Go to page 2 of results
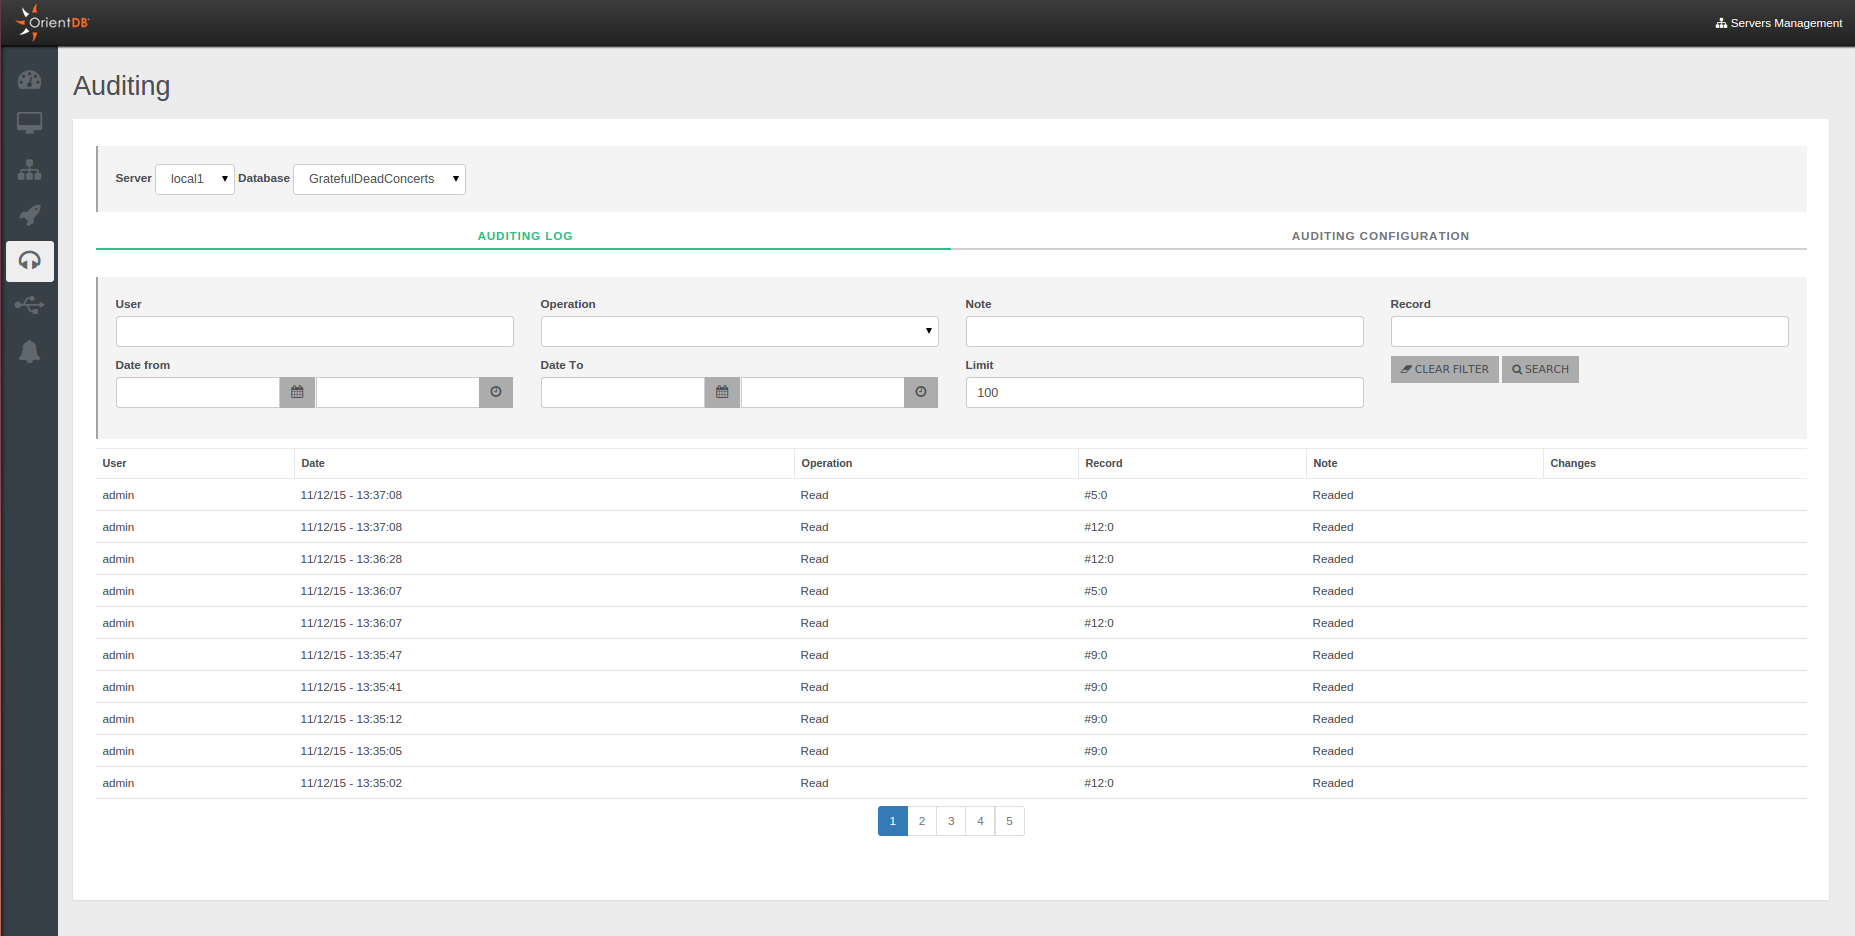 click(x=922, y=821)
